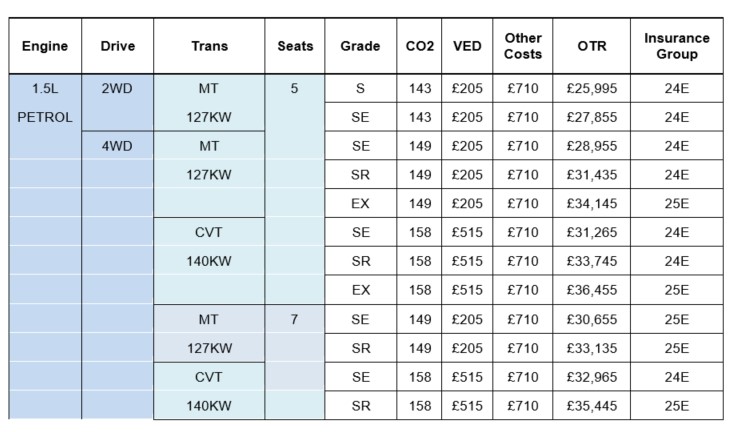Screen dimensions: 732x432
Task: Select the S grade cell
Action: pyautogui.click(x=360, y=88)
